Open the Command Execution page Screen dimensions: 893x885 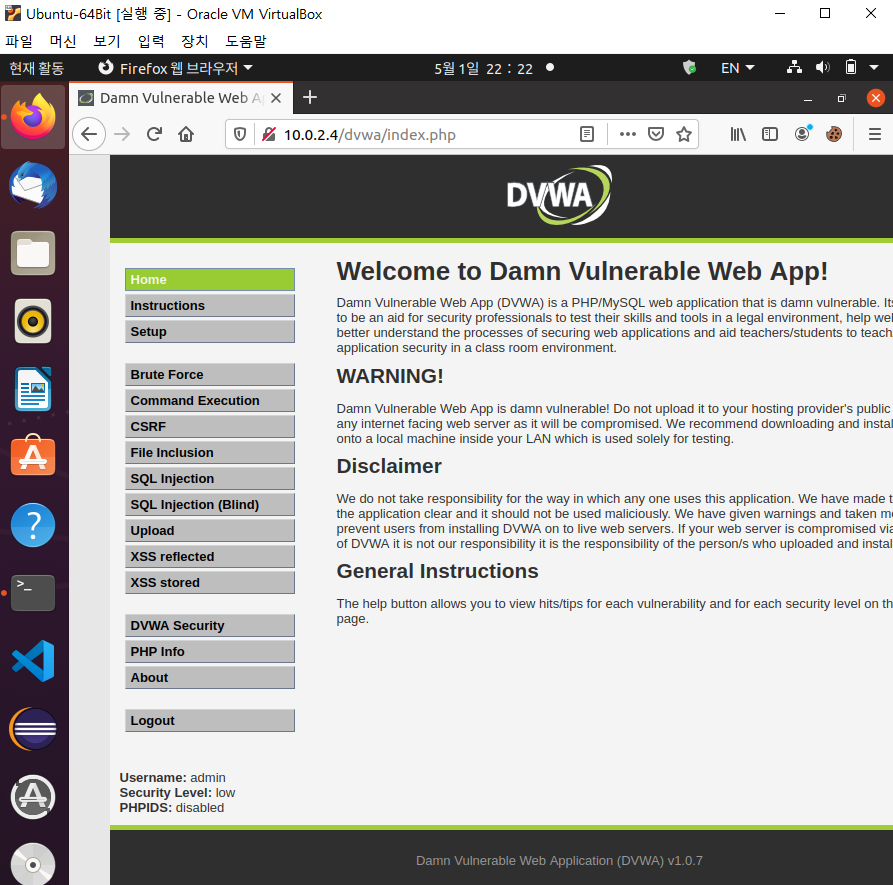point(210,401)
